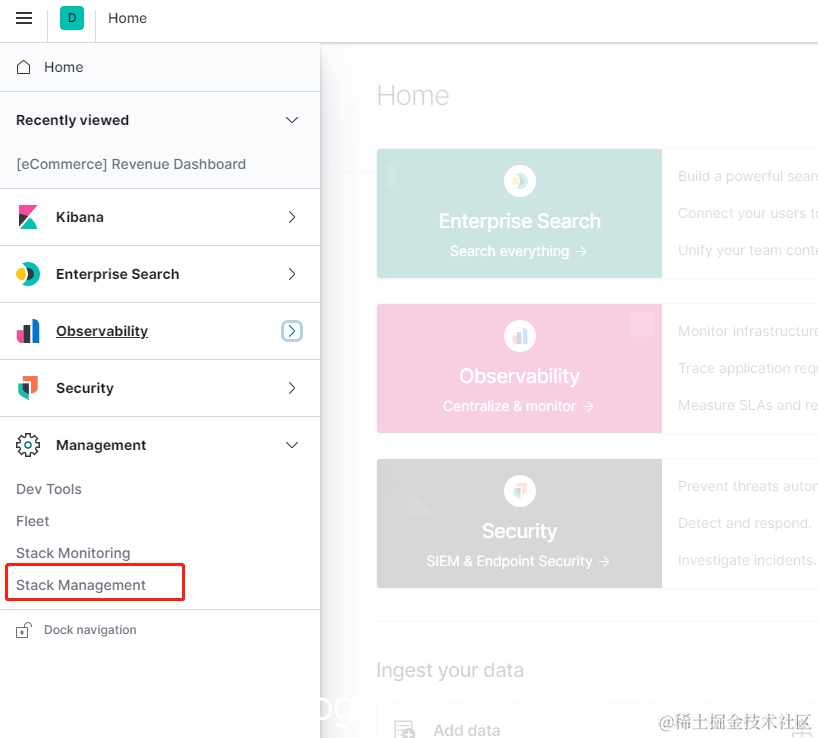818x738 pixels.
Task: Open the Security solution card
Action: (x=519, y=523)
